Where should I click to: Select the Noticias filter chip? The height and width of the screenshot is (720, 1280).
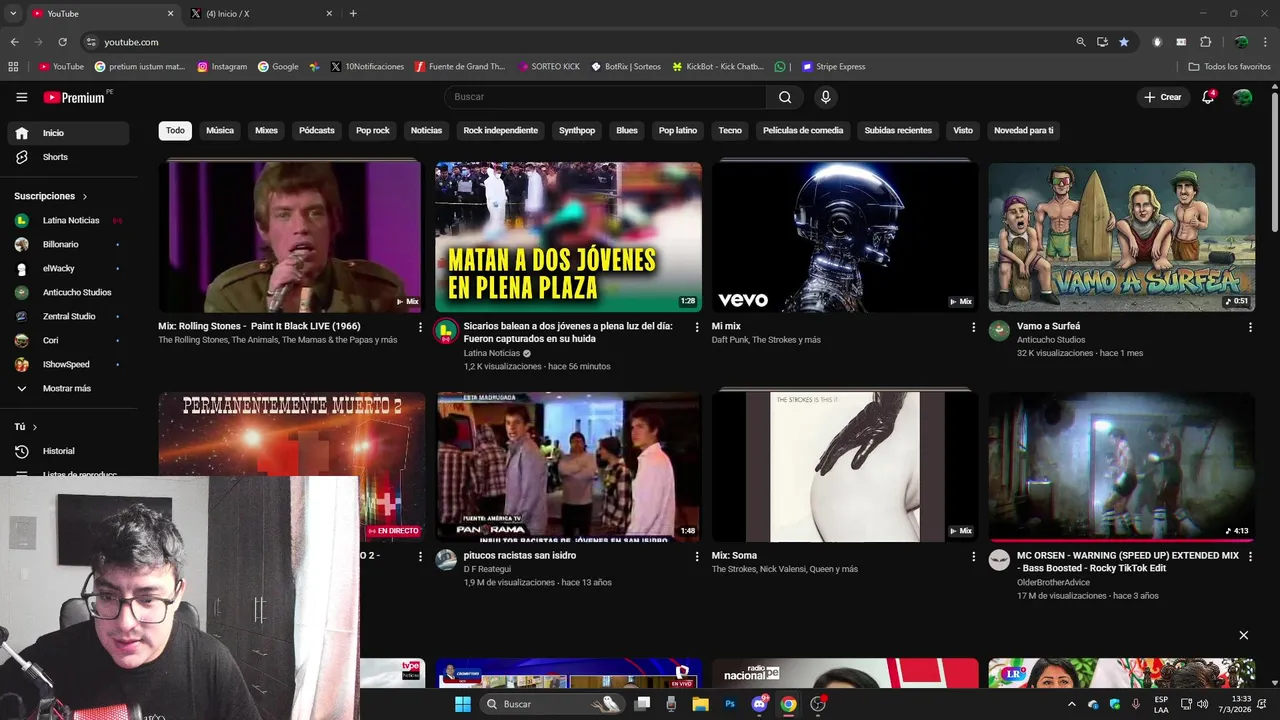point(426,130)
